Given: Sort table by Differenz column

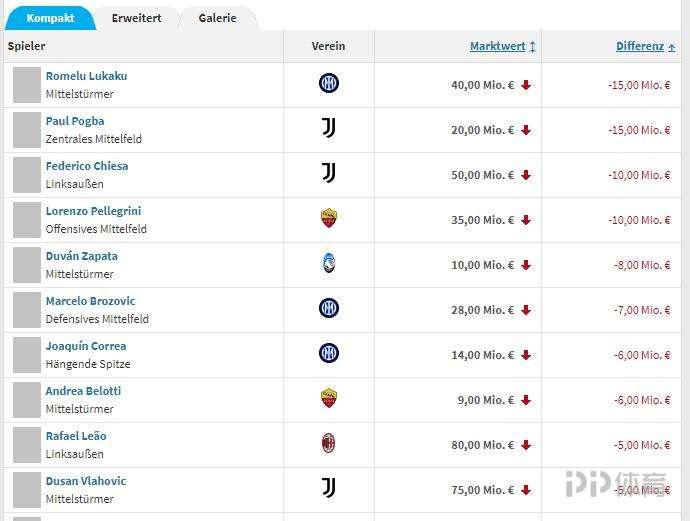Looking at the screenshot, I should click(640, 46).
